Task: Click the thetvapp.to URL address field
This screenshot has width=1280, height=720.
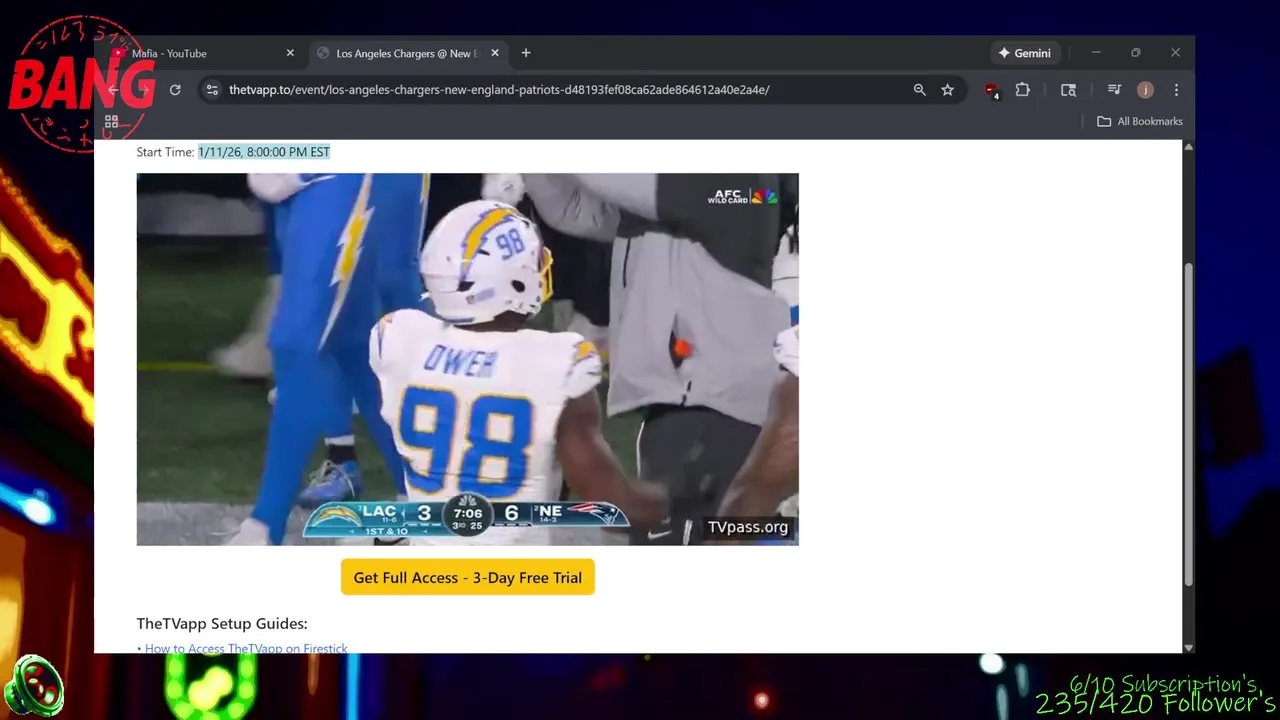Action: coord(499,90)
